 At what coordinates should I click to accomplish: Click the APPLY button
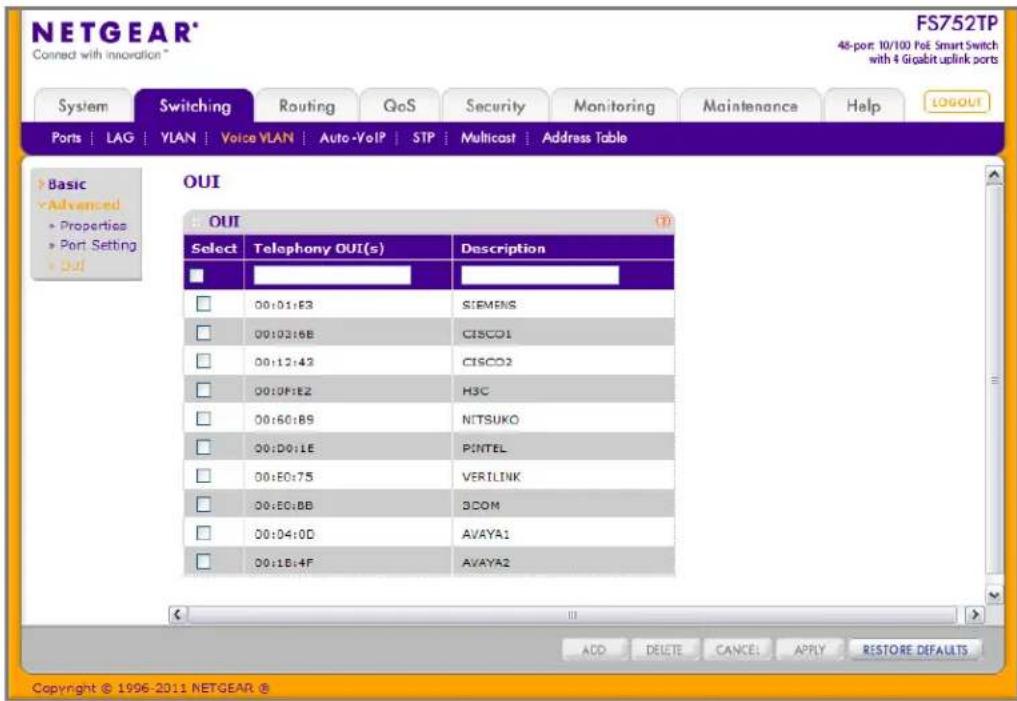809,650
